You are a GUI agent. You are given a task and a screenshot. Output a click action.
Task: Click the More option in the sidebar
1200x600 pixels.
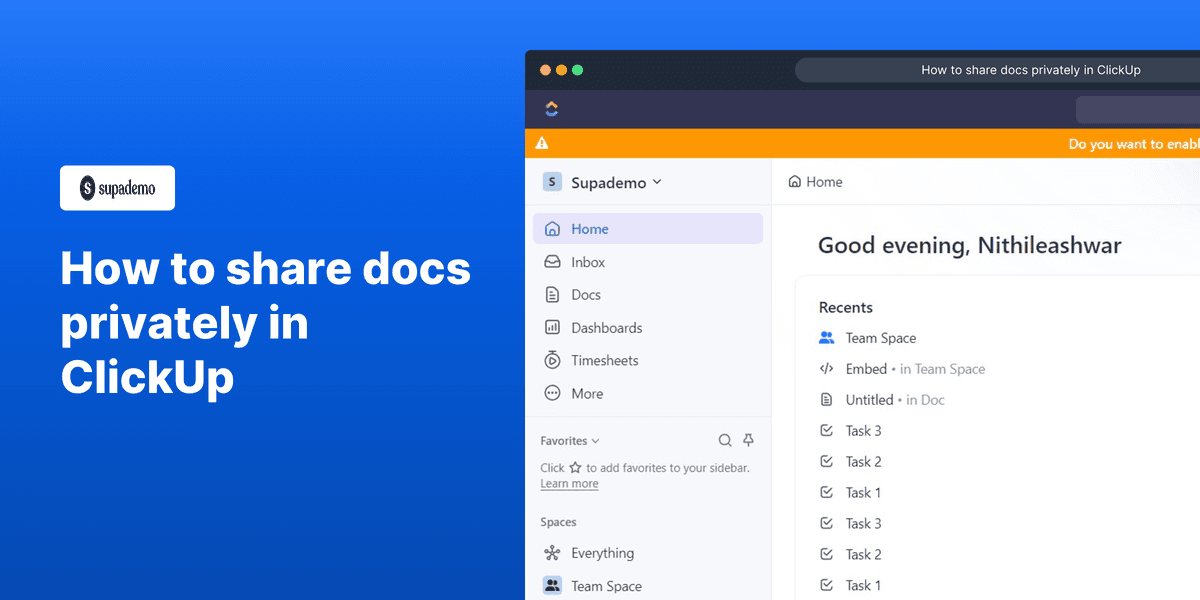tap(587, 393)
